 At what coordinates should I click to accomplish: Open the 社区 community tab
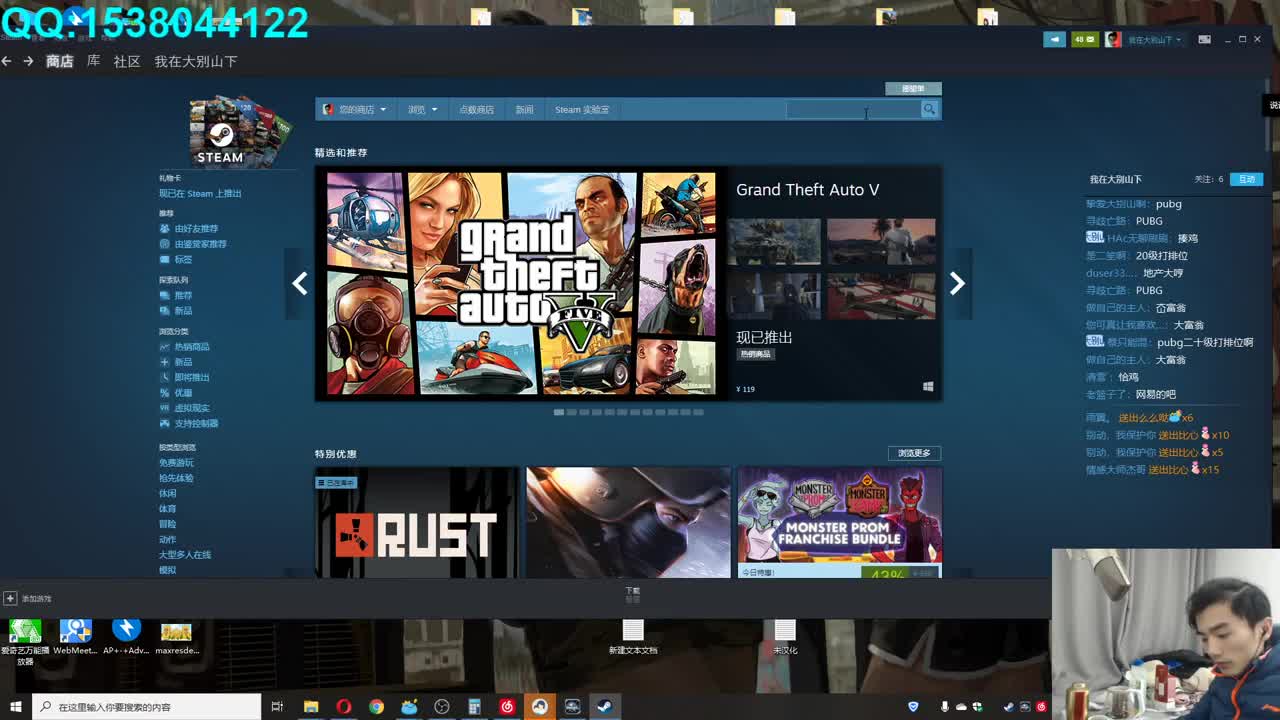(127, 61)
